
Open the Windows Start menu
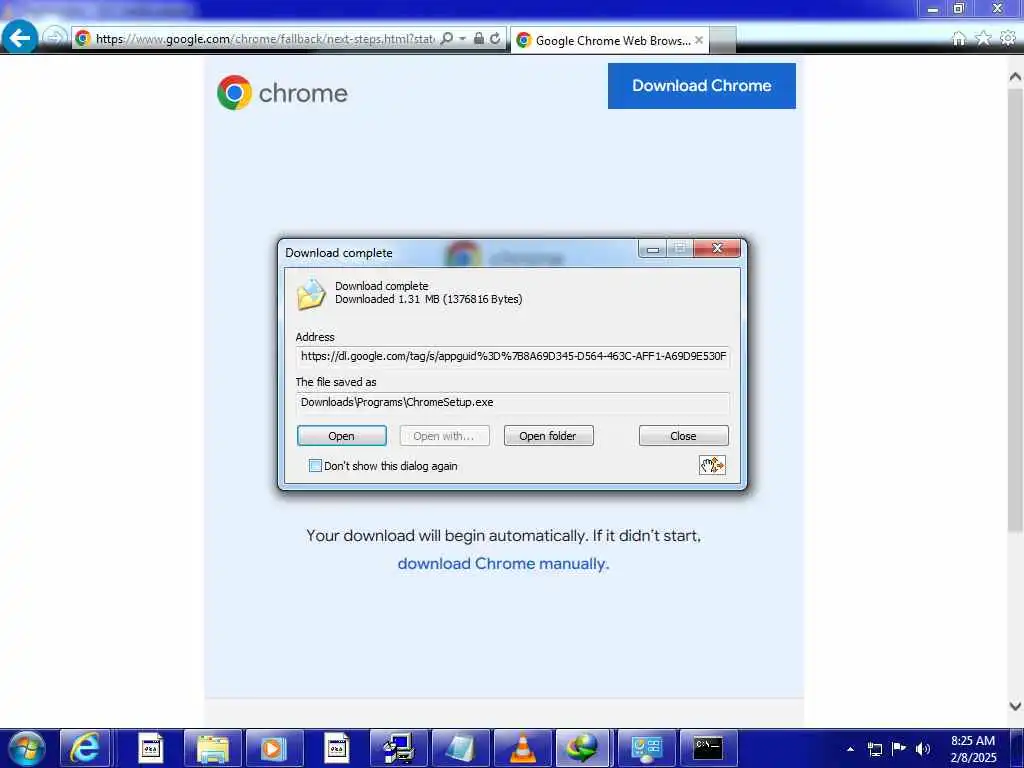tap(26, 748)
